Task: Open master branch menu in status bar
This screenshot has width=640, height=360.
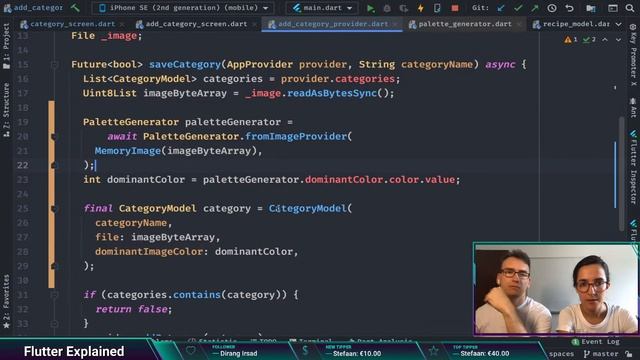Action: [x=601, y=354]
